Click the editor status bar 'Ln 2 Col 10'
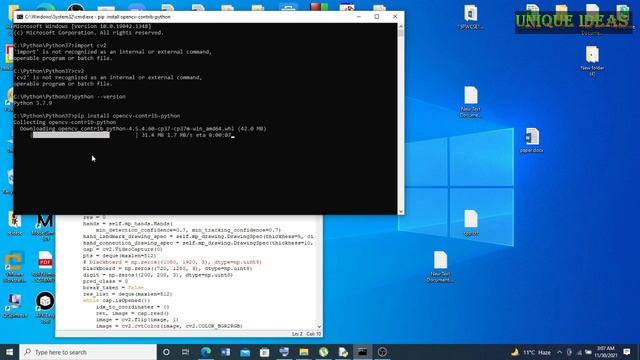 [x=307, y=334]
